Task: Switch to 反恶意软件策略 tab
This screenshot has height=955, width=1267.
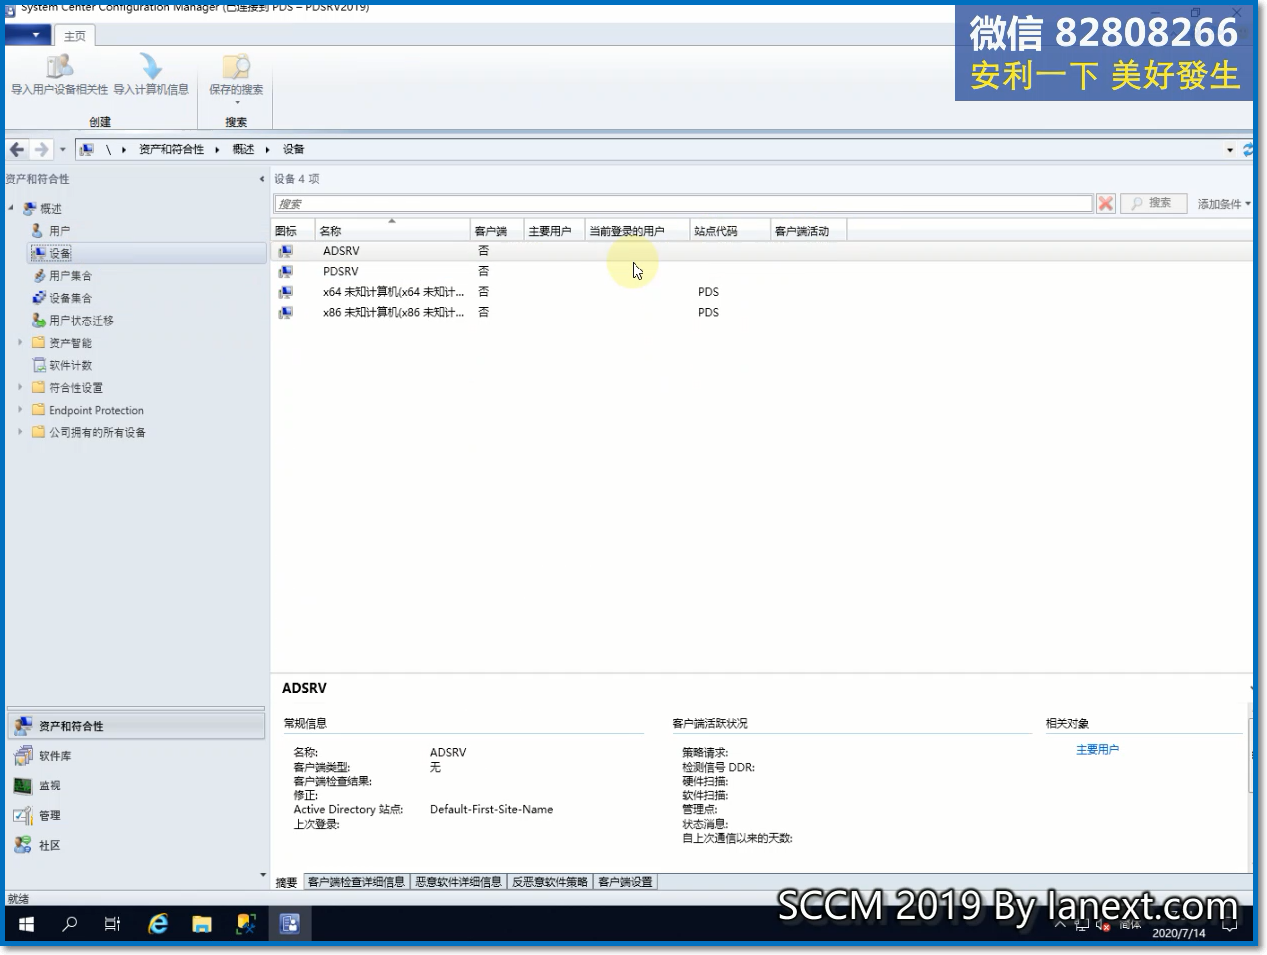Action: click(550, 882)
